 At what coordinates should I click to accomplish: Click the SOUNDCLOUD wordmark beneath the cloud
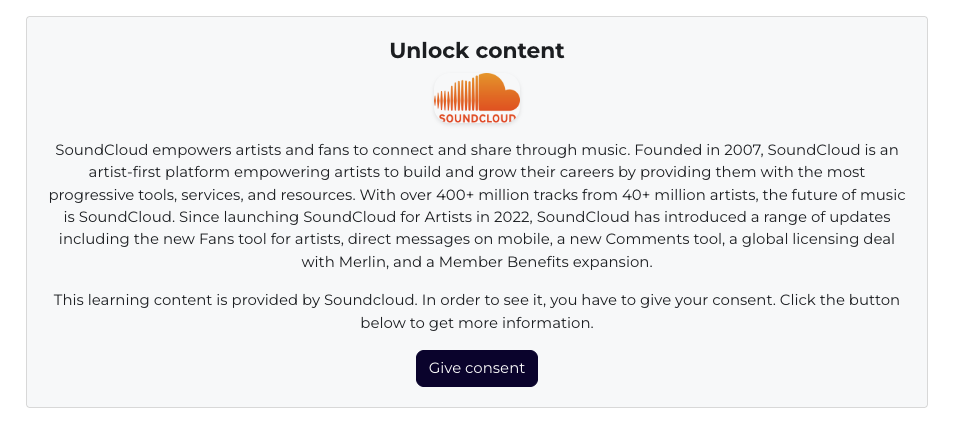tap(477, 117)
